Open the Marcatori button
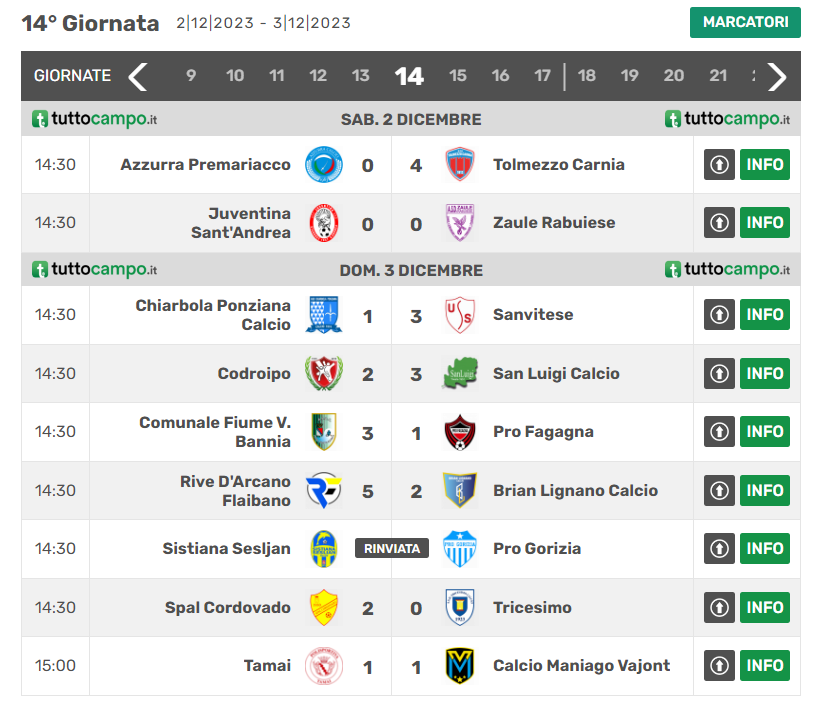The width and height of the screenshot is (817, 701). 745,22
